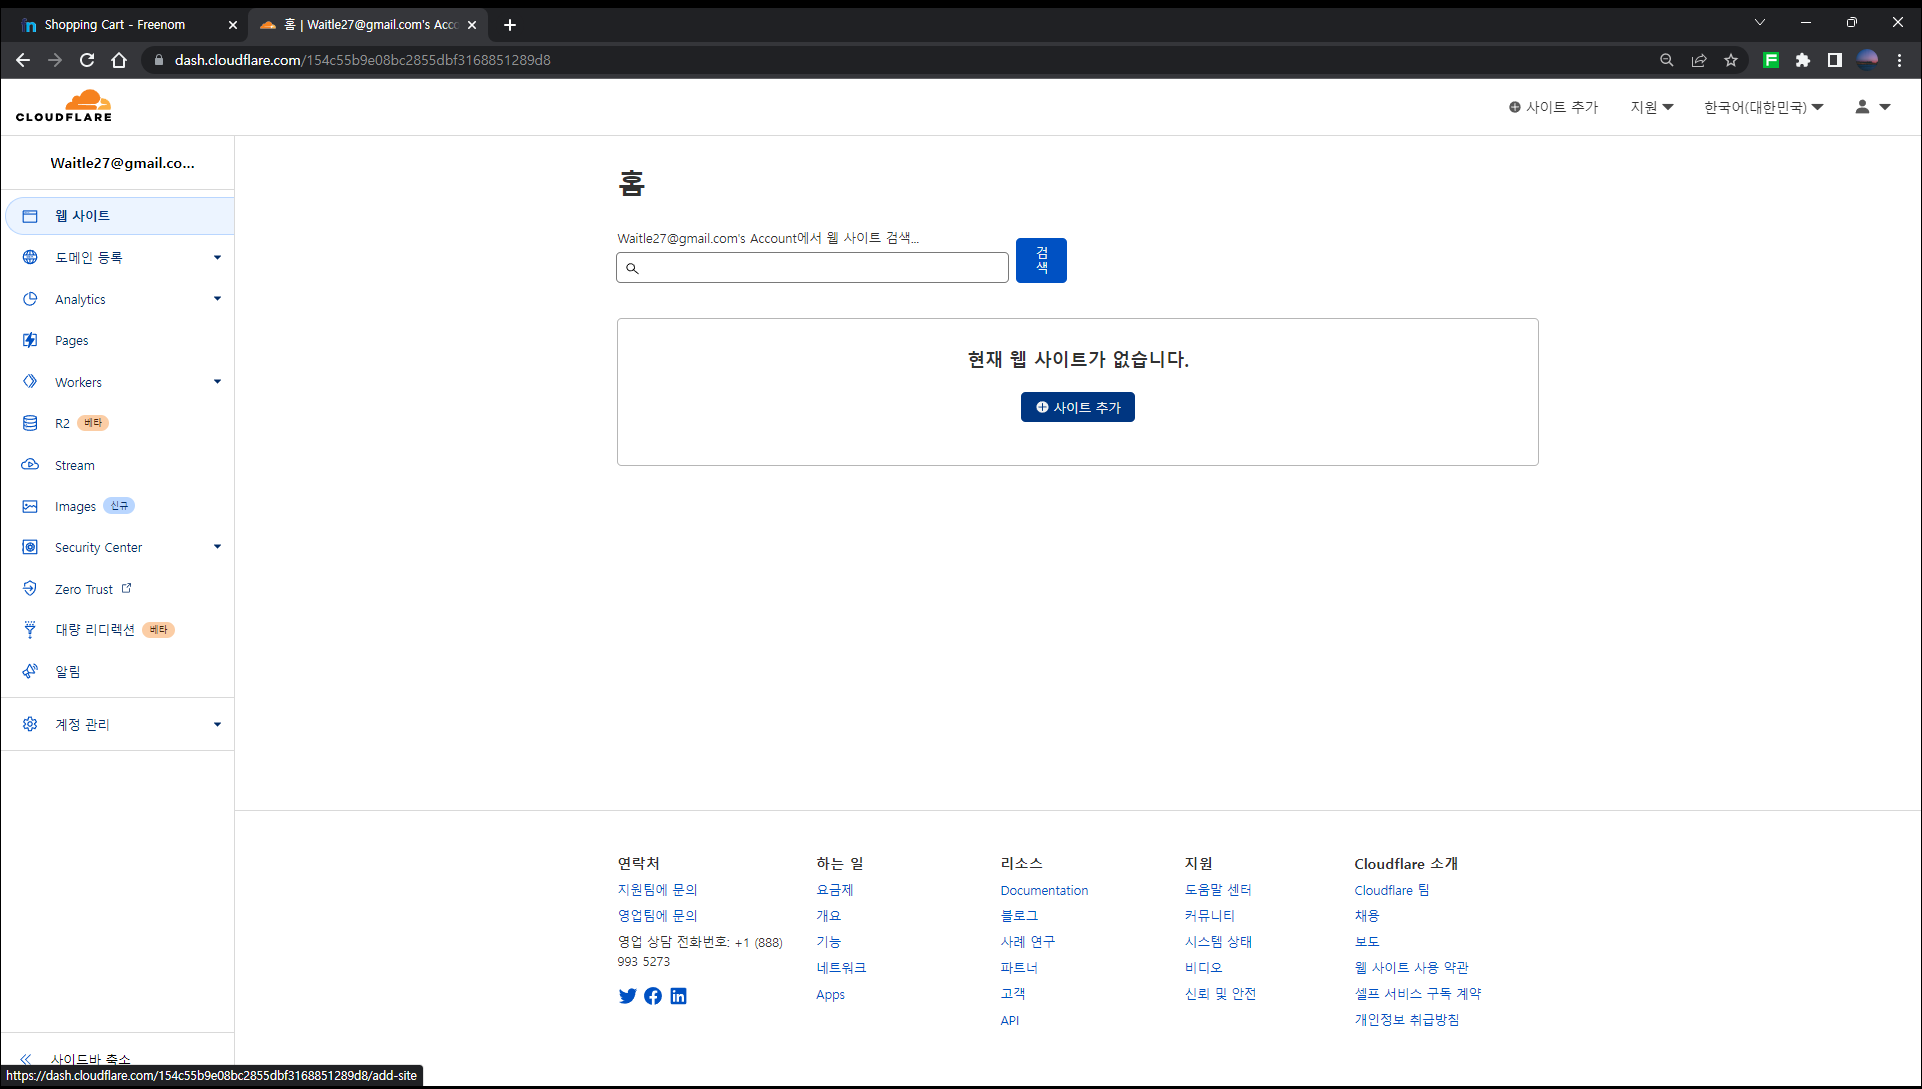Click the Stream sidebar icon

coord(30,465)
